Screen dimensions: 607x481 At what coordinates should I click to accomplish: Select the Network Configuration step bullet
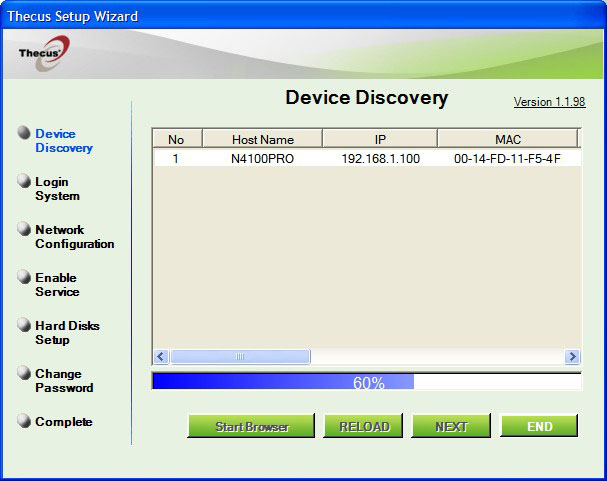24,229
